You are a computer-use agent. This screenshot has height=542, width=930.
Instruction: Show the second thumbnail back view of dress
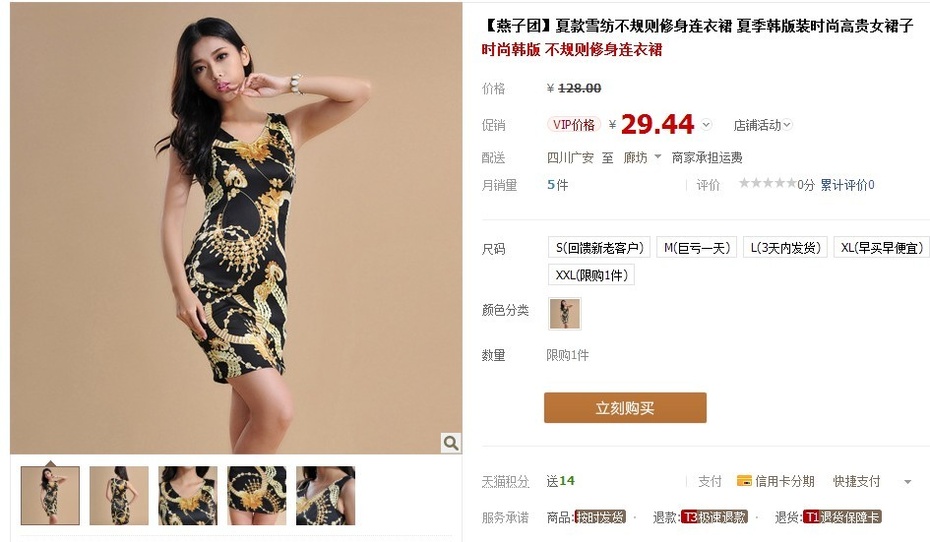coord(119,495)
